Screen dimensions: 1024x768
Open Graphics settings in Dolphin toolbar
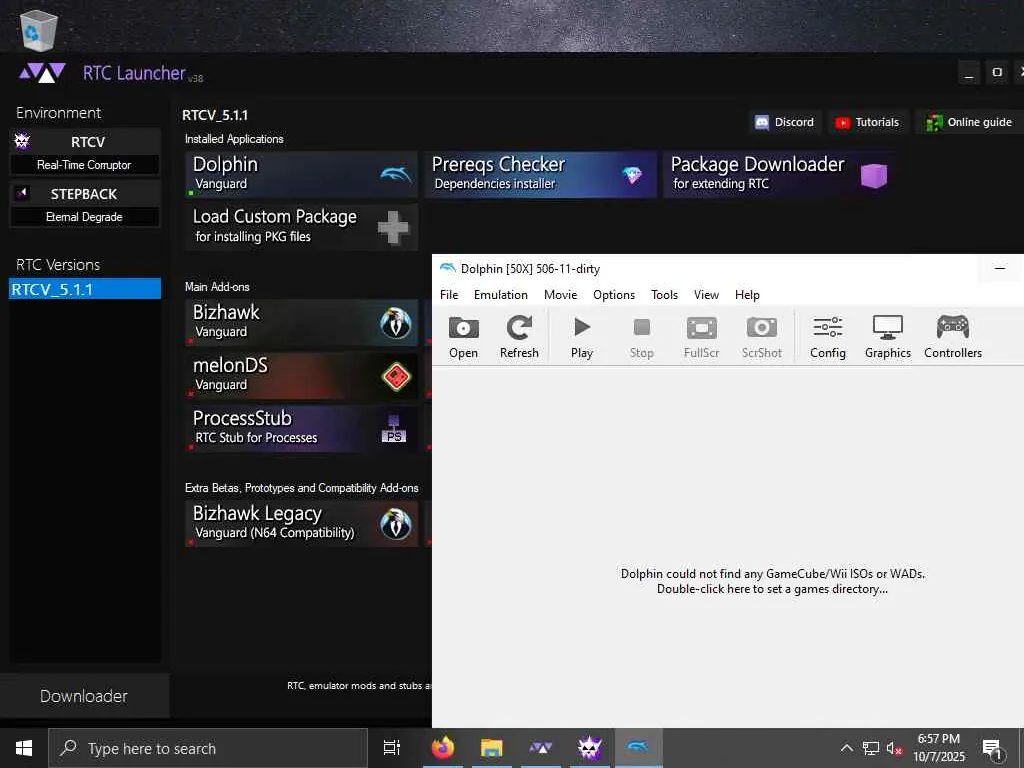click(888, 336)
